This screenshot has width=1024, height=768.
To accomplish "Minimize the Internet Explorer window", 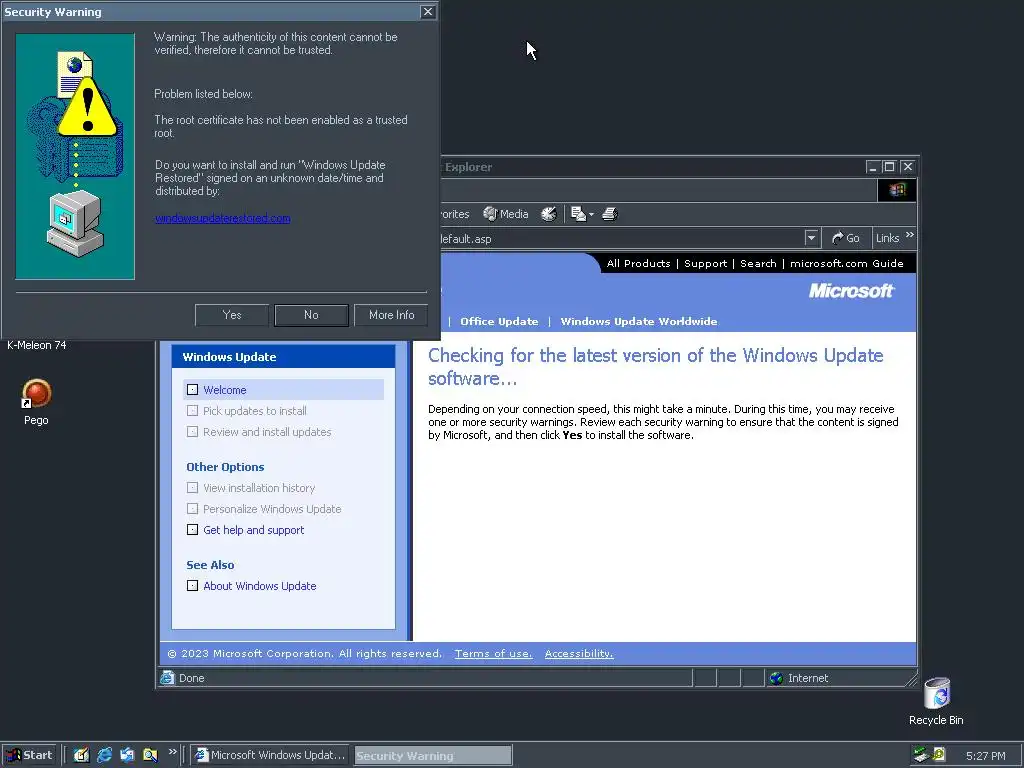I will tap(872, 167).
